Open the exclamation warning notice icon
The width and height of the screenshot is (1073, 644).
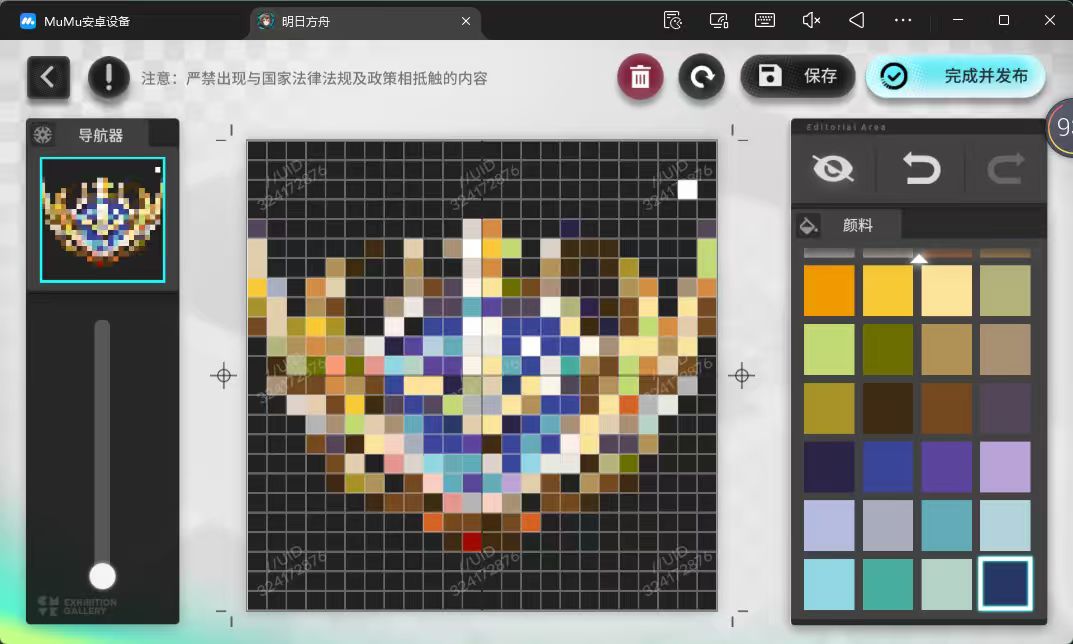coord(109,77)
